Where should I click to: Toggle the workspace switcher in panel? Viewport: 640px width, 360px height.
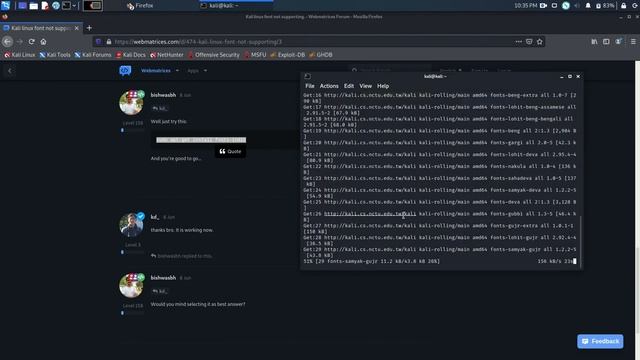tap(93, 6)
